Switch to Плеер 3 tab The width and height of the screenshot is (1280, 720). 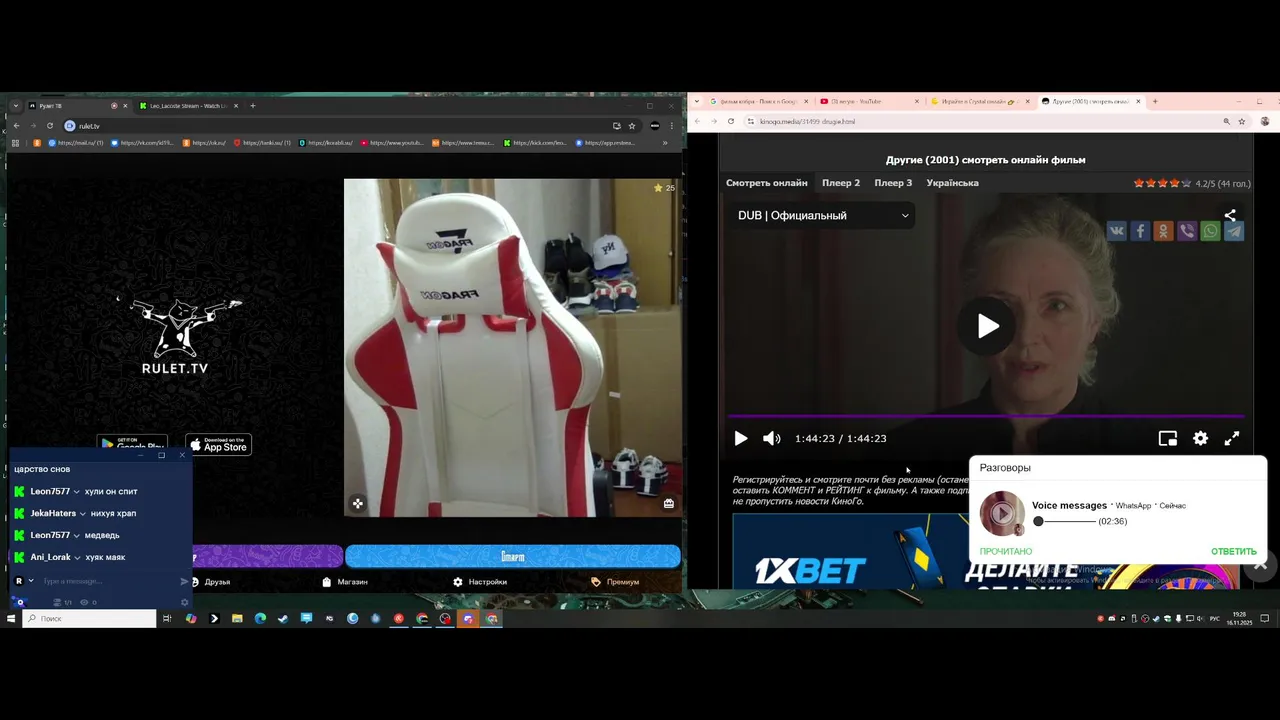click(893, 183)
